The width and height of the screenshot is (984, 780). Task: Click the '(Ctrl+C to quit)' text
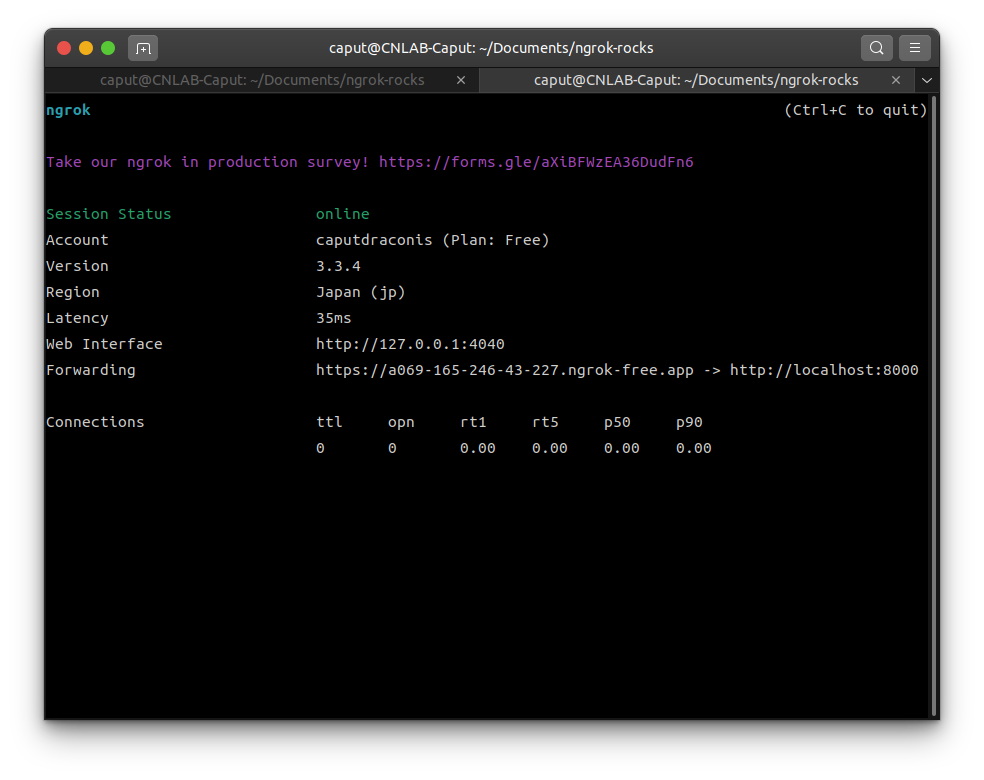pyautogui.click(x=856, y=110)
